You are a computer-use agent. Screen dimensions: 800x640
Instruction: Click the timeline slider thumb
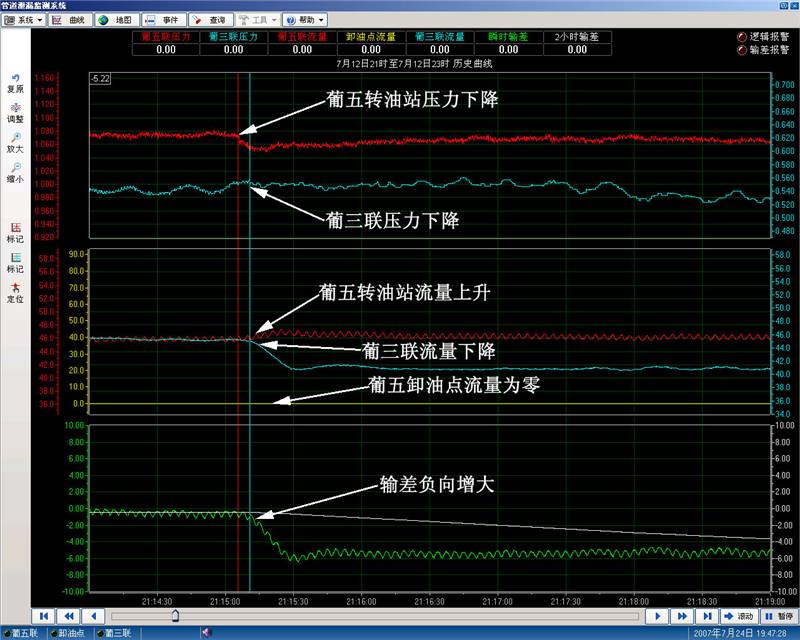tap(175, 616)
